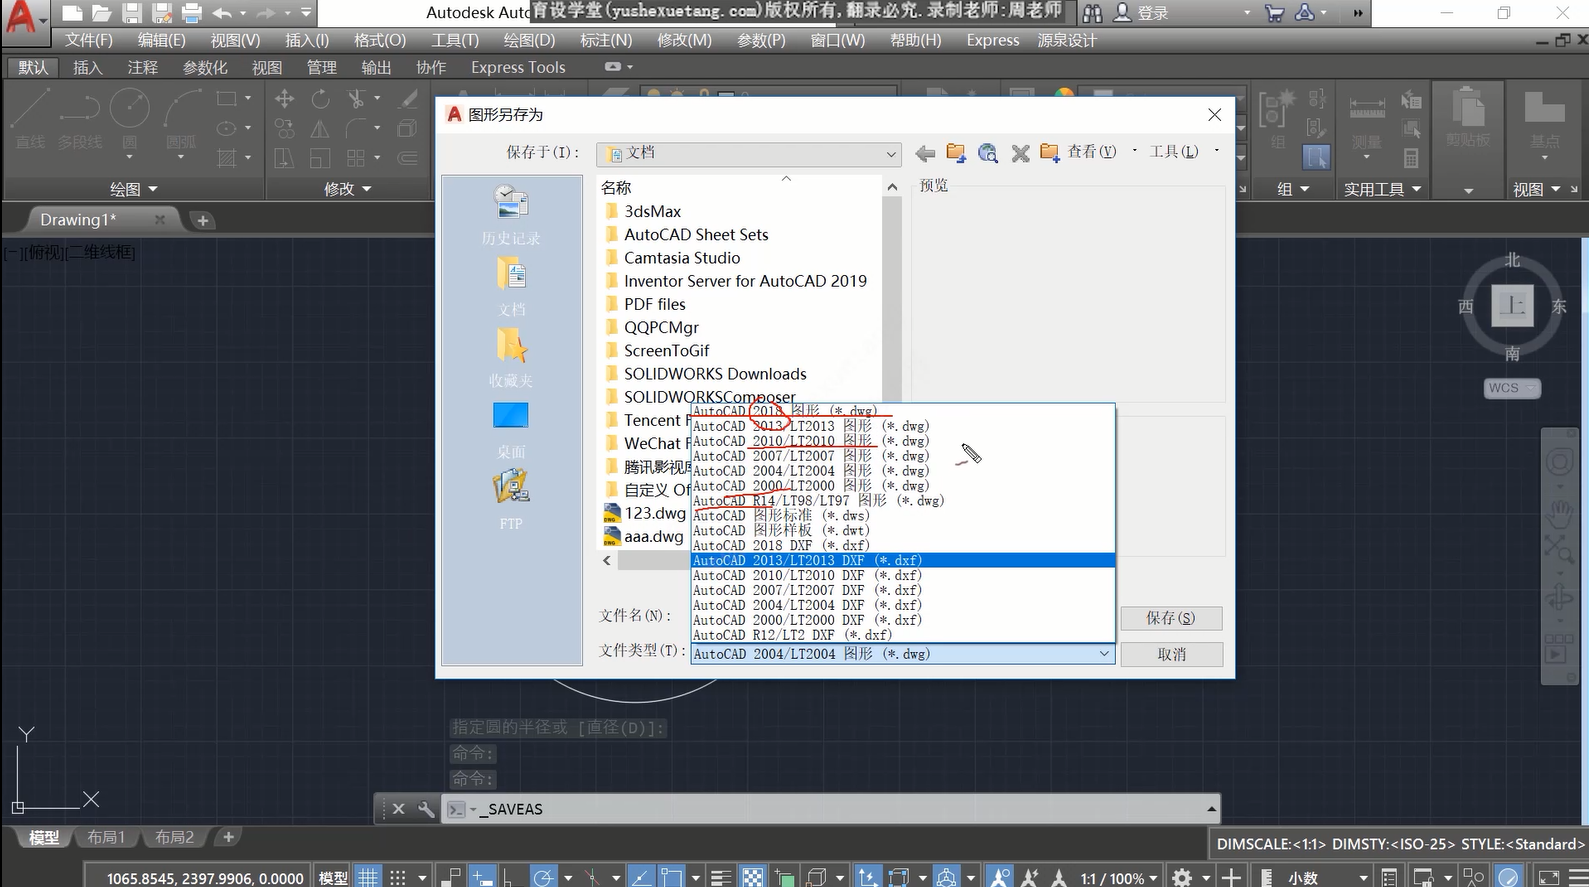Switch to the 布局2 layout tab

click(174, 837)
